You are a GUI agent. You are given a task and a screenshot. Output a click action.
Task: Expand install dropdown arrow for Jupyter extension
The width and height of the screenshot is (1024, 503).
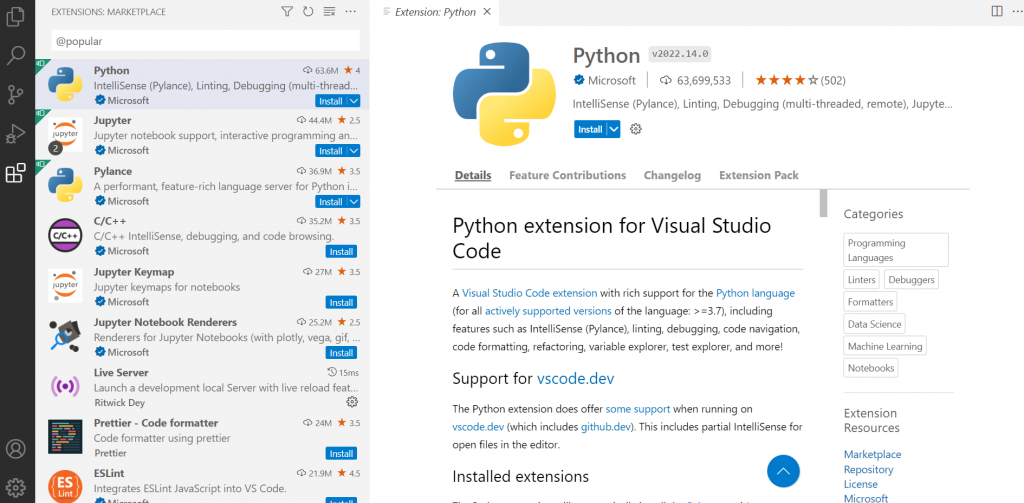pos(352,151)
